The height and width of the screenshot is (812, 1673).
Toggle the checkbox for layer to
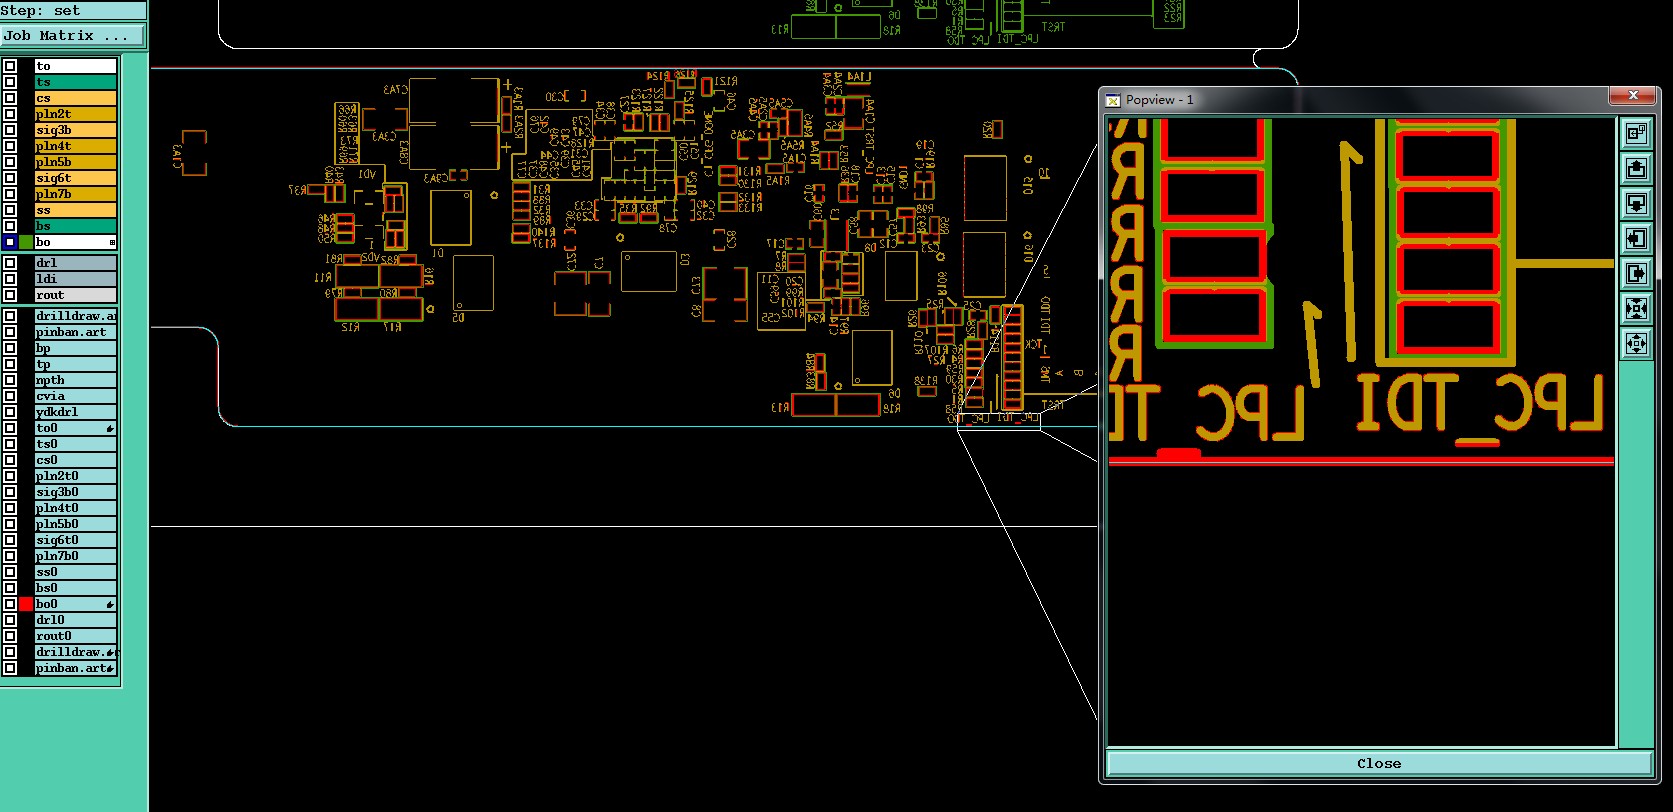click(x=10, y=66)
